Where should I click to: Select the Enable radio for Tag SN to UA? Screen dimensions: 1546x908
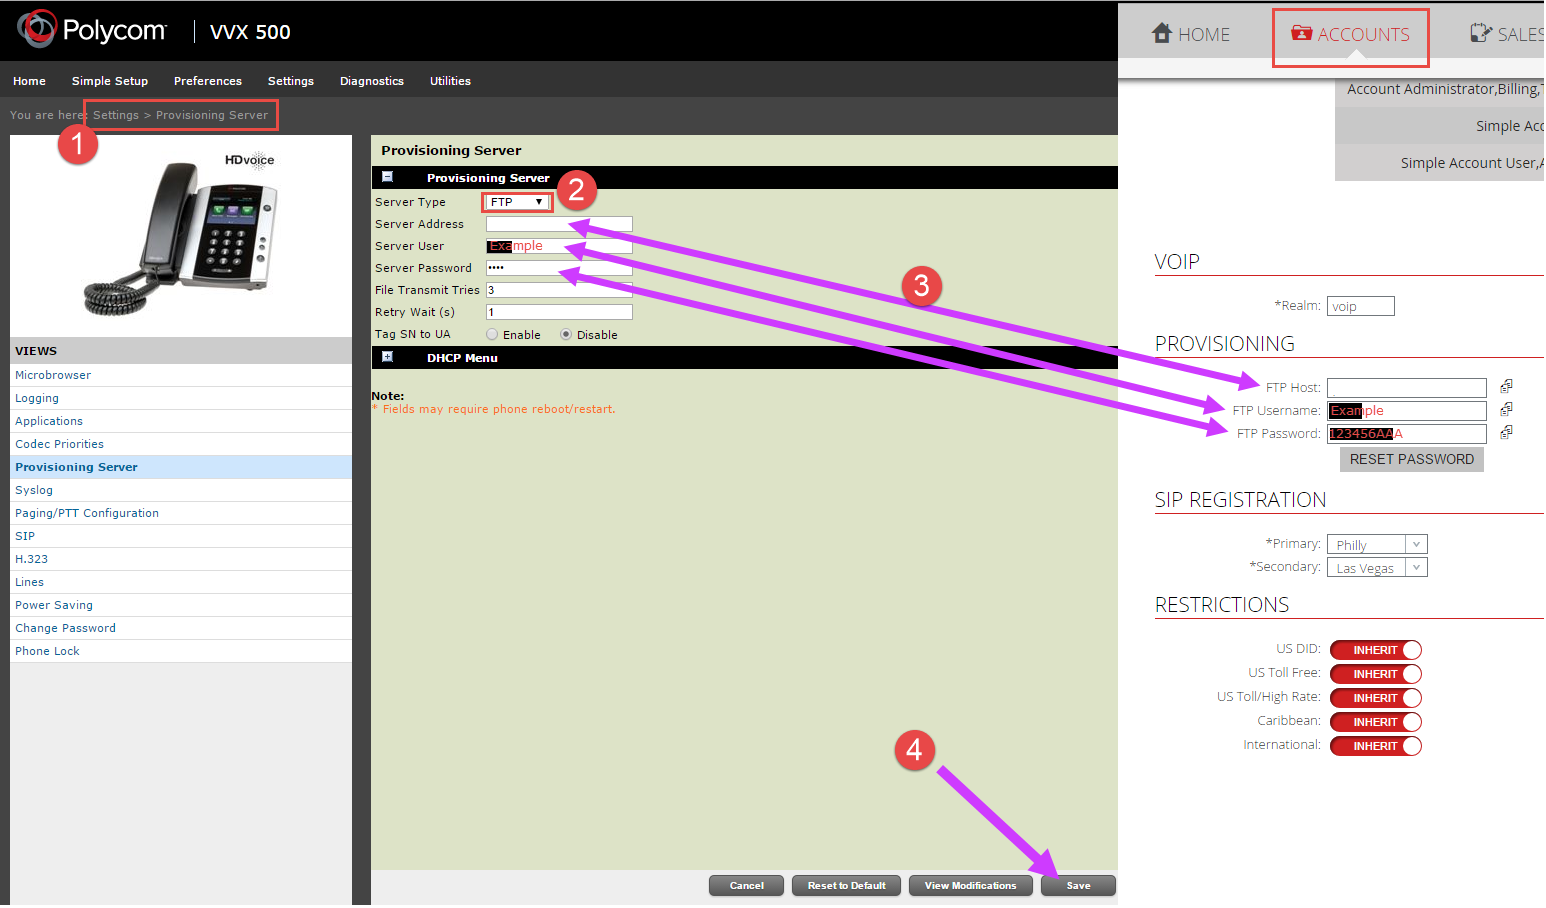click(x=492, y=334)
